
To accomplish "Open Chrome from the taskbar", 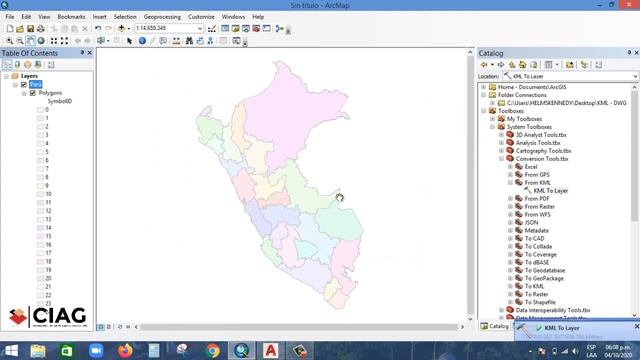I will click(212, 351).
